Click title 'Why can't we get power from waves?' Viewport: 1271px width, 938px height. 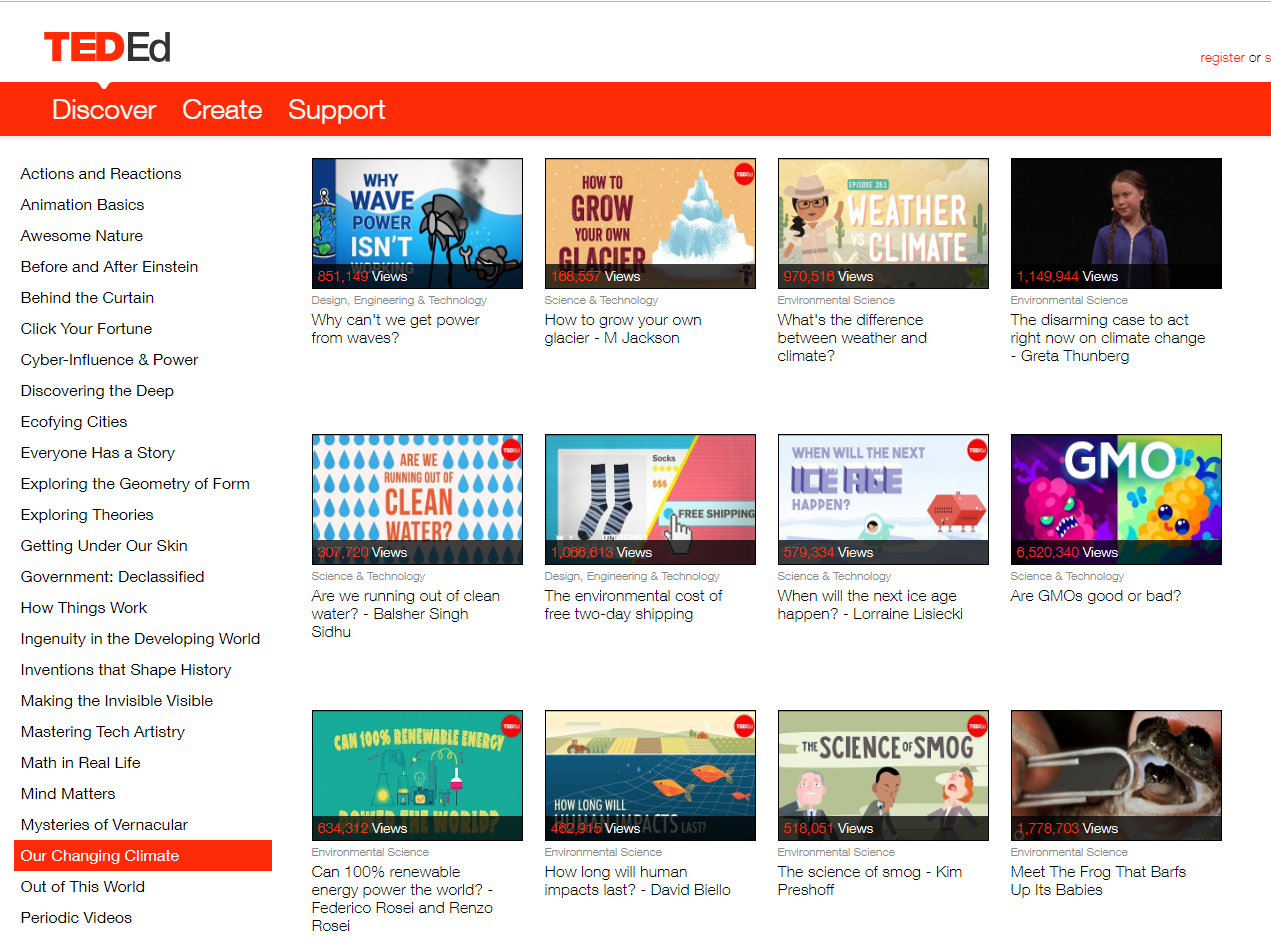tap(396, 329)
